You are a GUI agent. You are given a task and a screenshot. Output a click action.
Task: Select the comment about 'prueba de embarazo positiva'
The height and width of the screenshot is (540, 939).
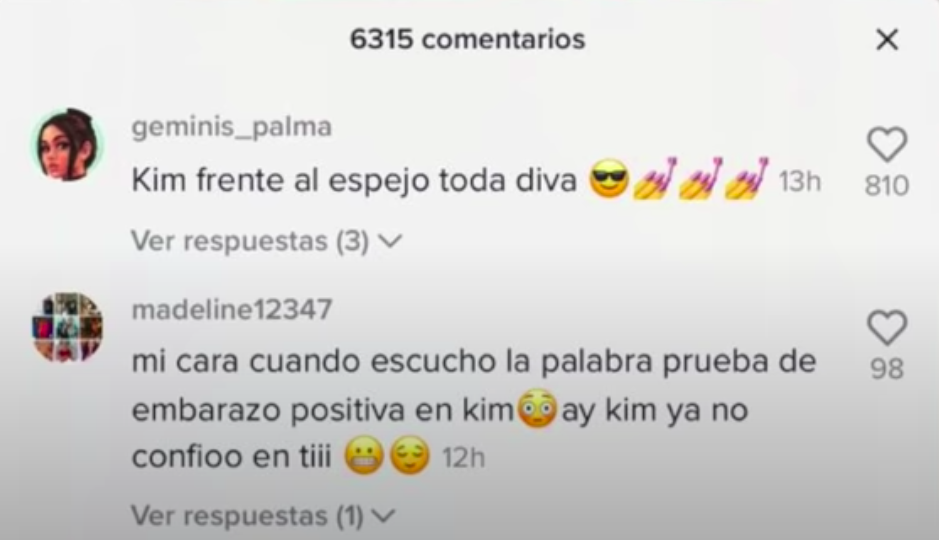click(x=474, y=409)
